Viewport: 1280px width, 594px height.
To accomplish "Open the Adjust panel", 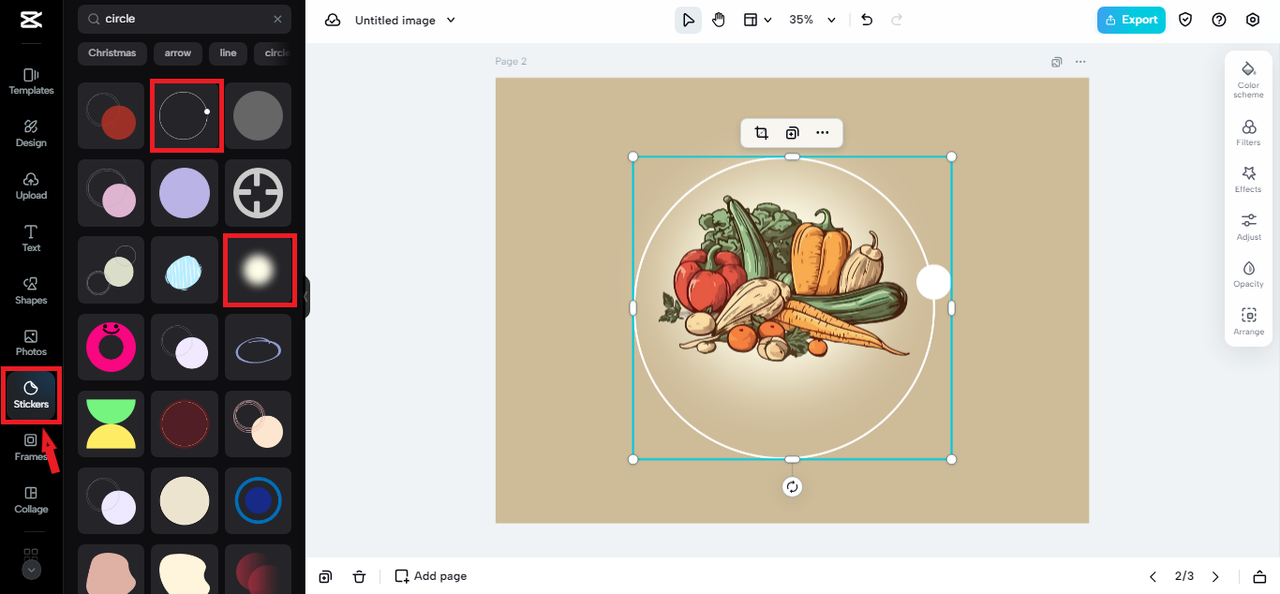I will click(1248, 227).
